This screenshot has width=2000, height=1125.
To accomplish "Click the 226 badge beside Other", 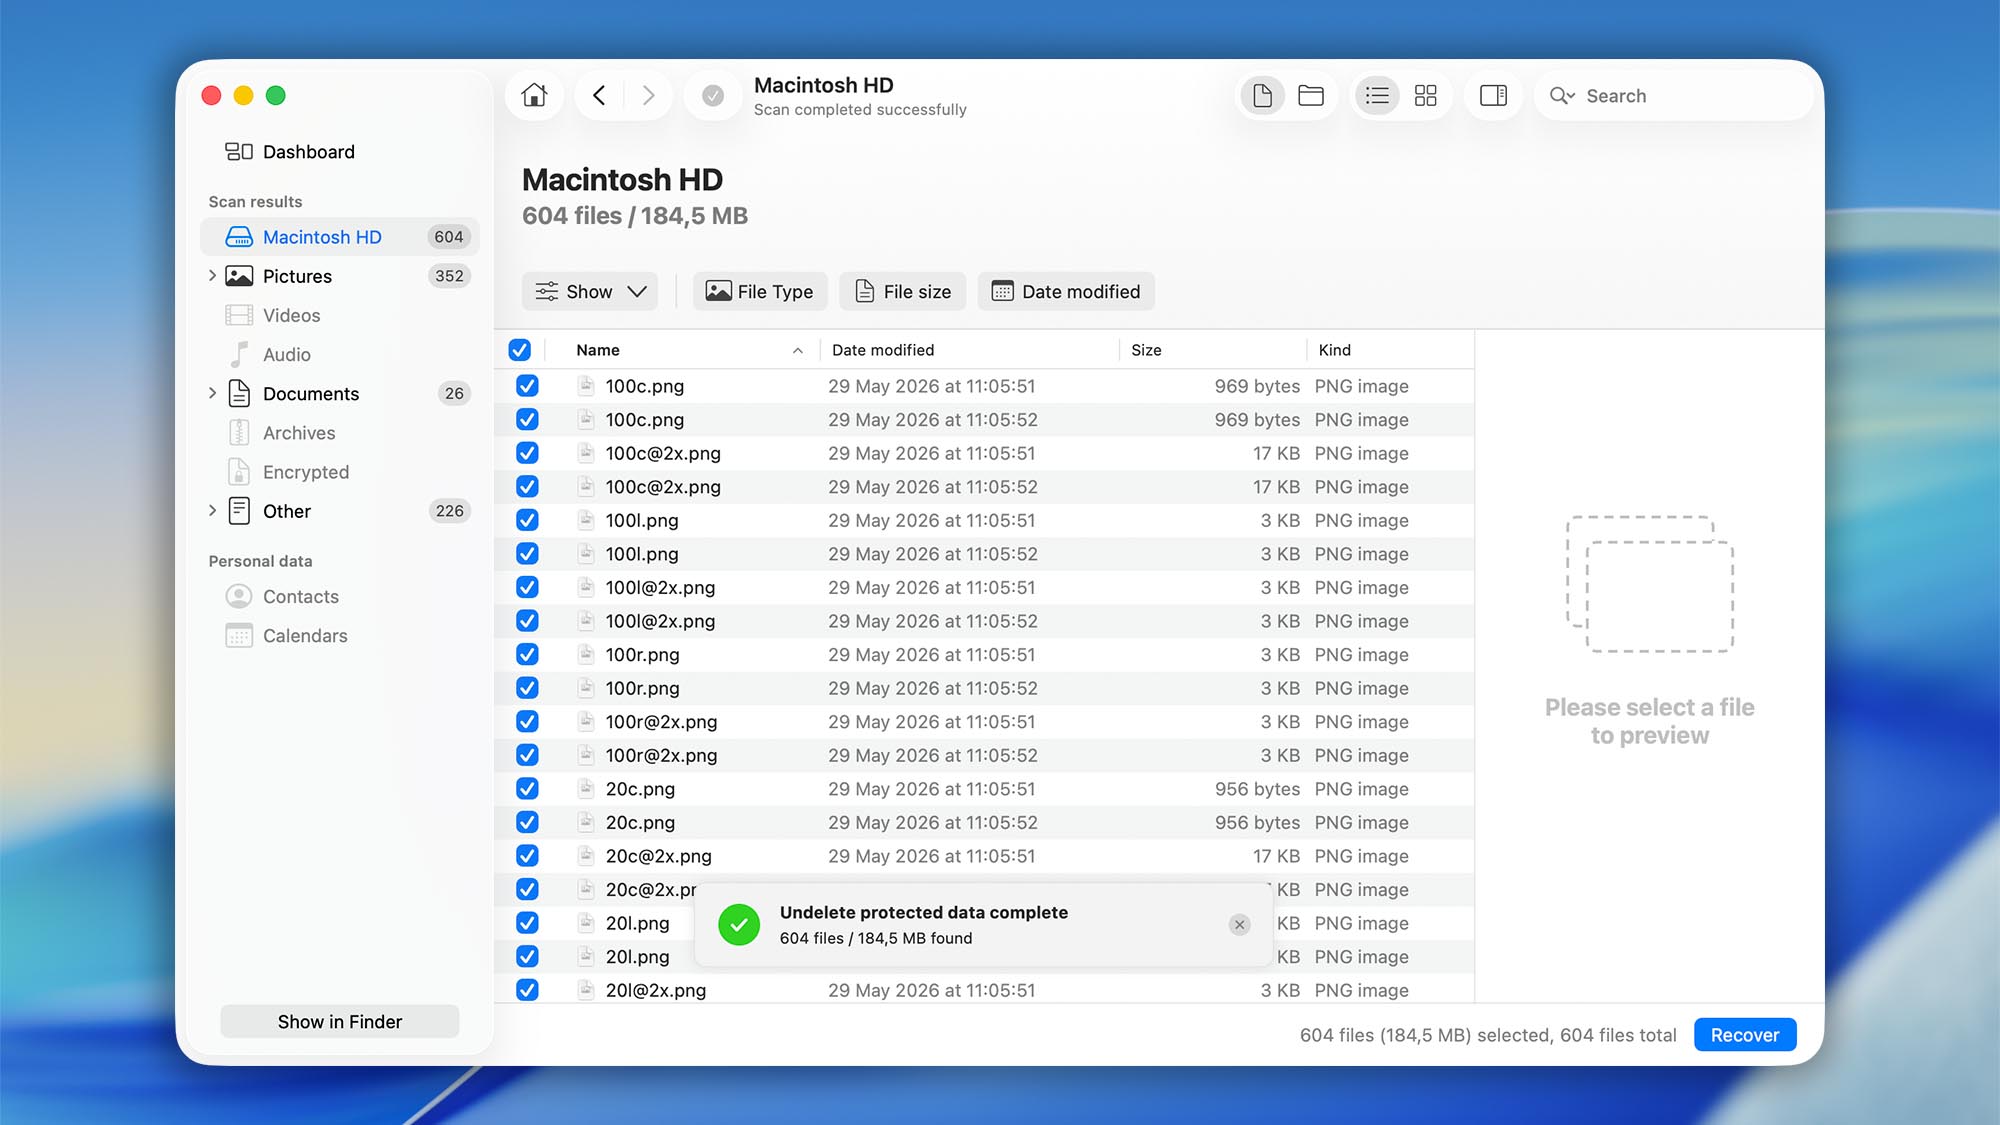I will [x=449, y=511].
